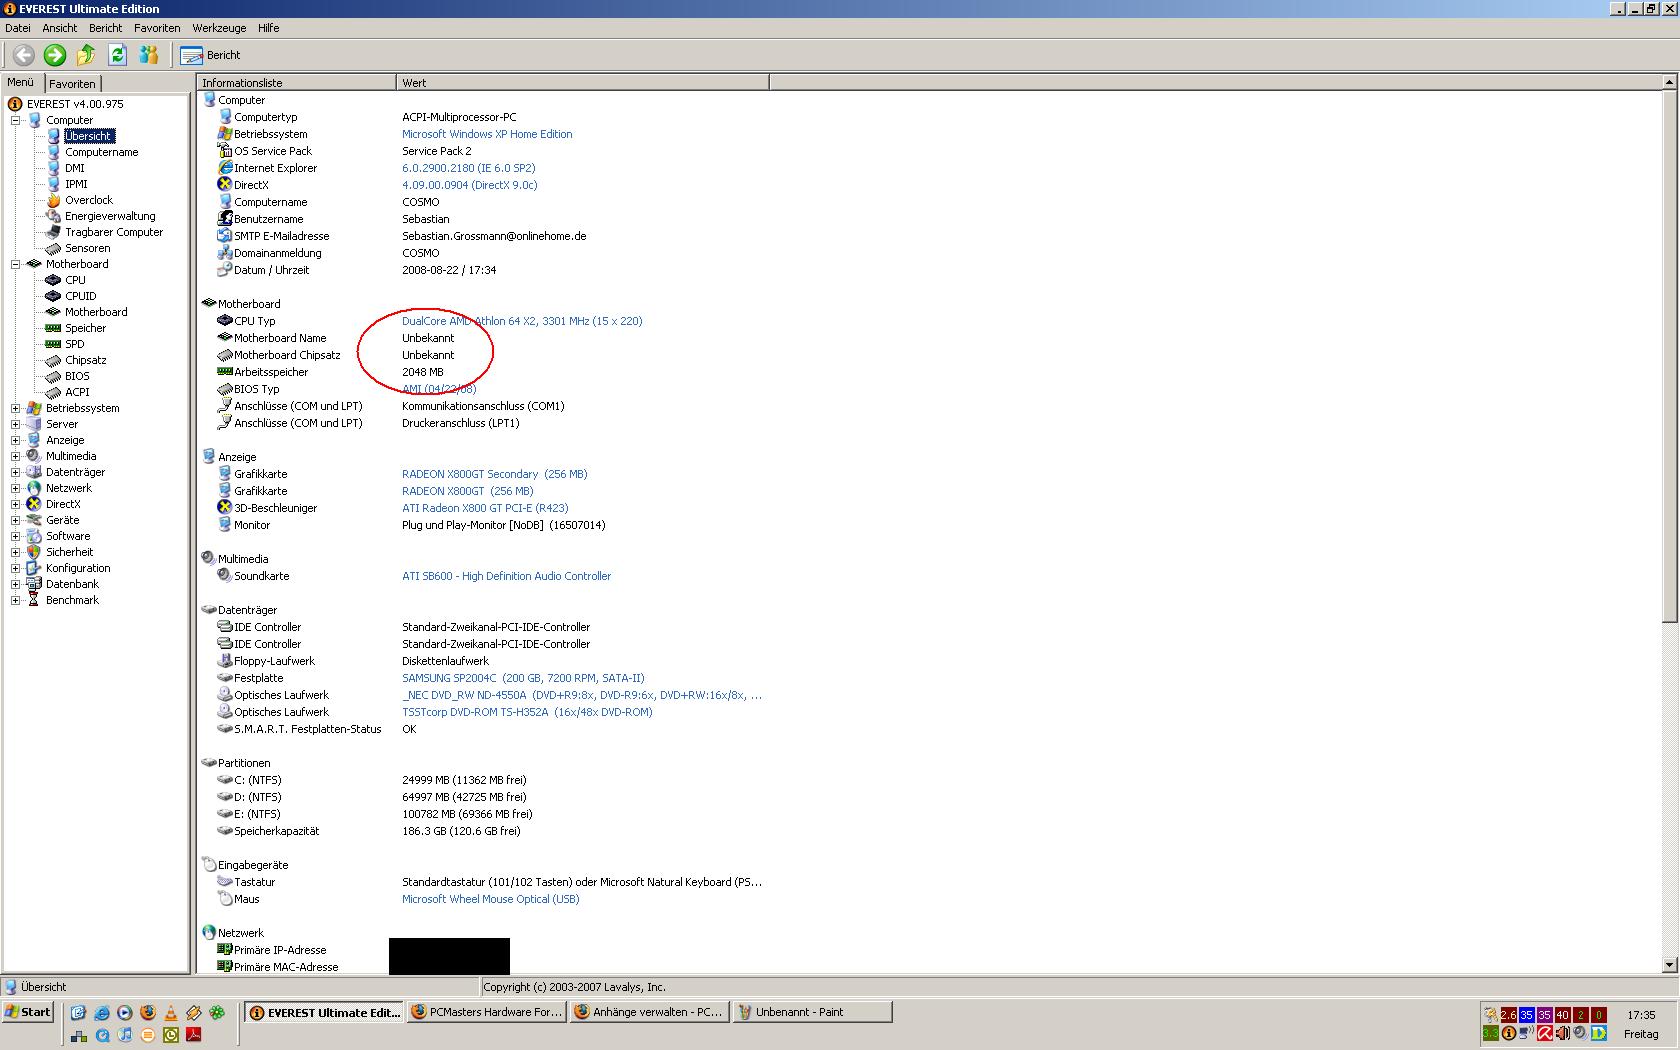Click the green refresh toolbar icon
The height and width of the screenshot is (1050, 1680).
point(117,55)
